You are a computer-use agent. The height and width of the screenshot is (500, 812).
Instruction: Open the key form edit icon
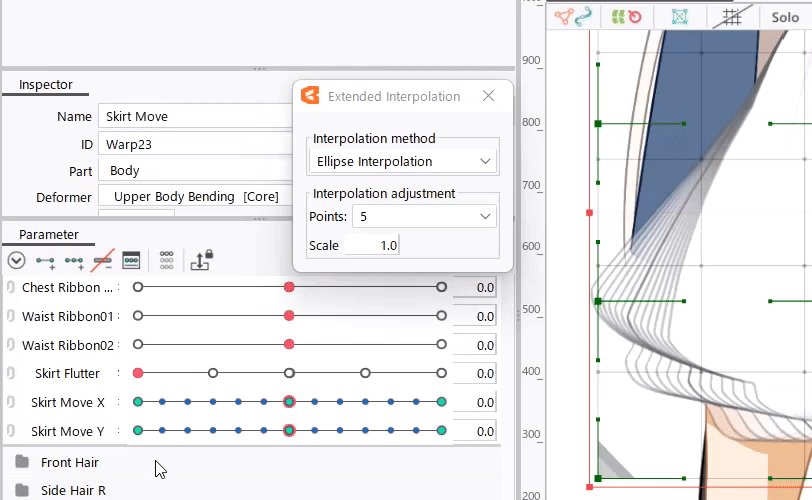pos(131,260)
